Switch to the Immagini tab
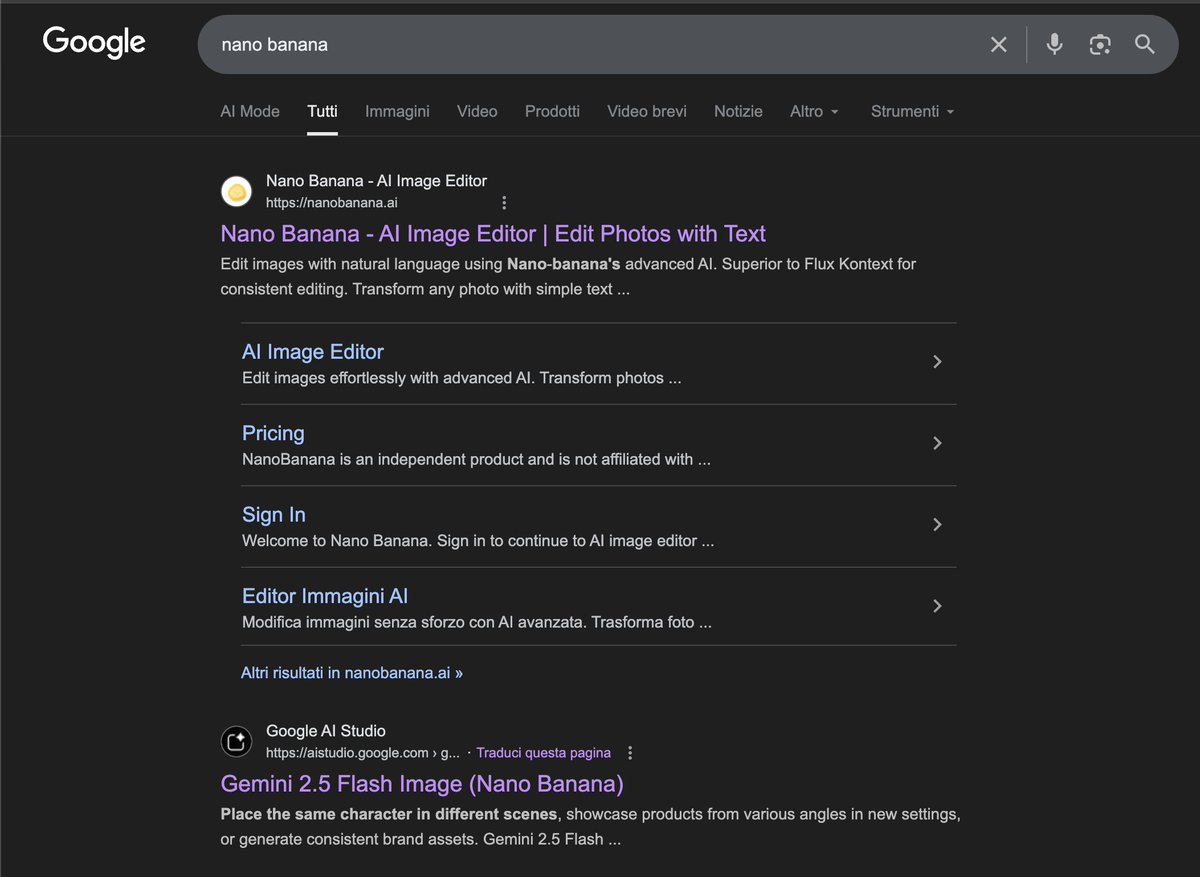The image size is (1200, 877). [397, 112]
